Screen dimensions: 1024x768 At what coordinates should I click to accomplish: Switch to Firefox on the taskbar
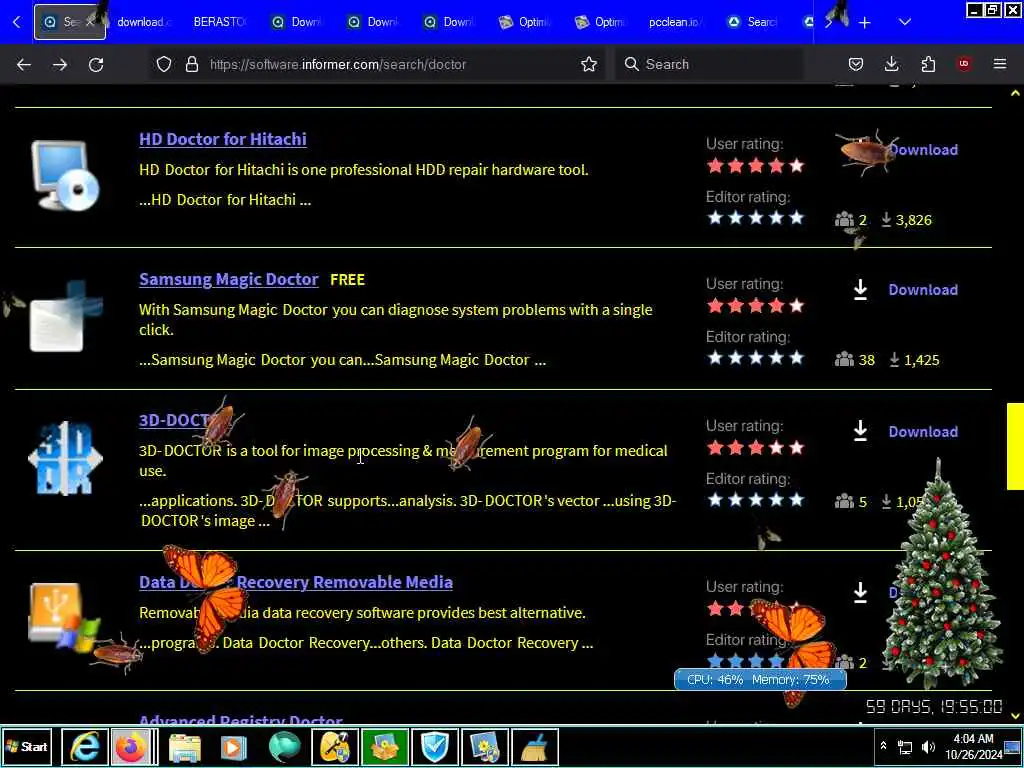pos(133,747)
